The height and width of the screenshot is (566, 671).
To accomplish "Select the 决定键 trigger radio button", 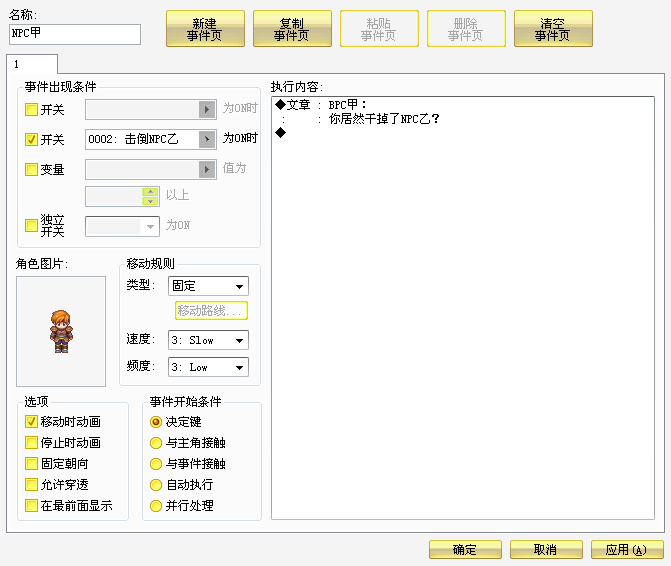I will pyautogui.click(x=156, y=422).
